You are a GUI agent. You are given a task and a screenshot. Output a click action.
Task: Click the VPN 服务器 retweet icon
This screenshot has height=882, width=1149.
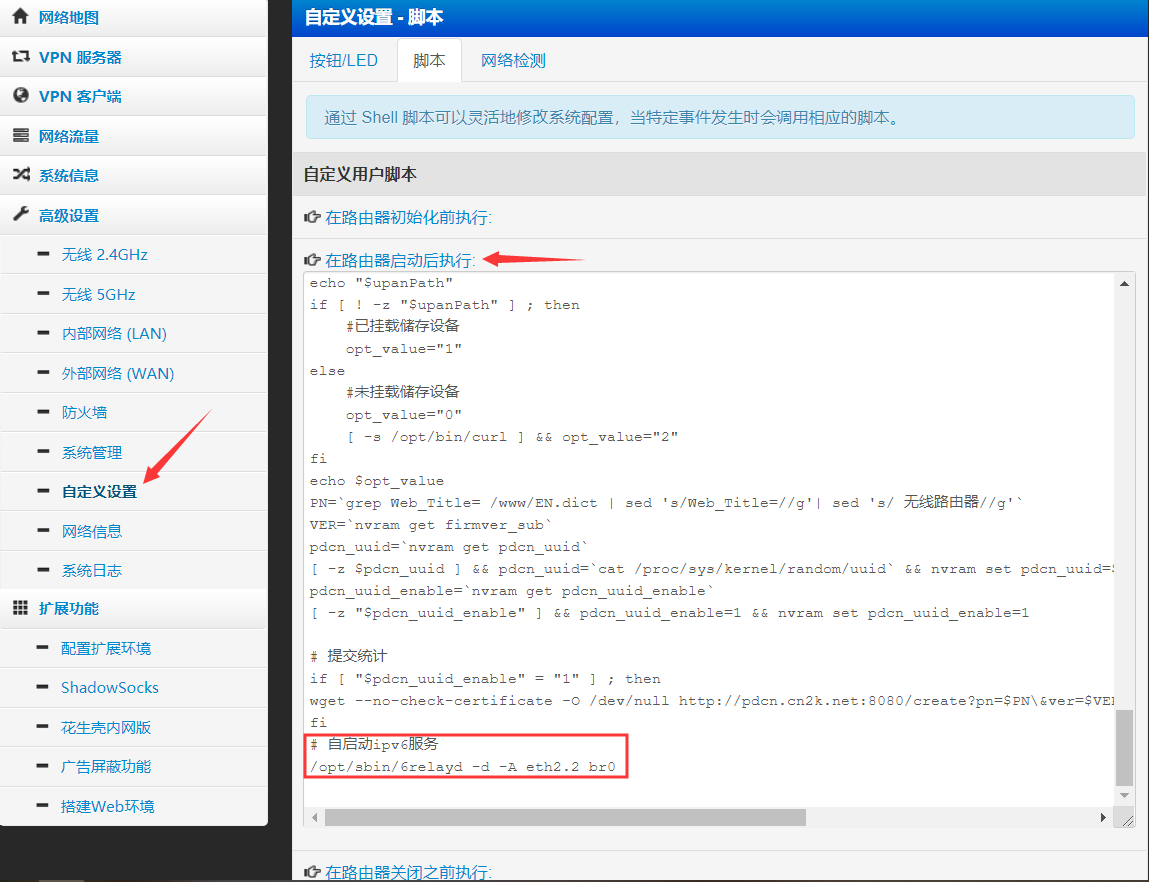(x=21, y=56)
